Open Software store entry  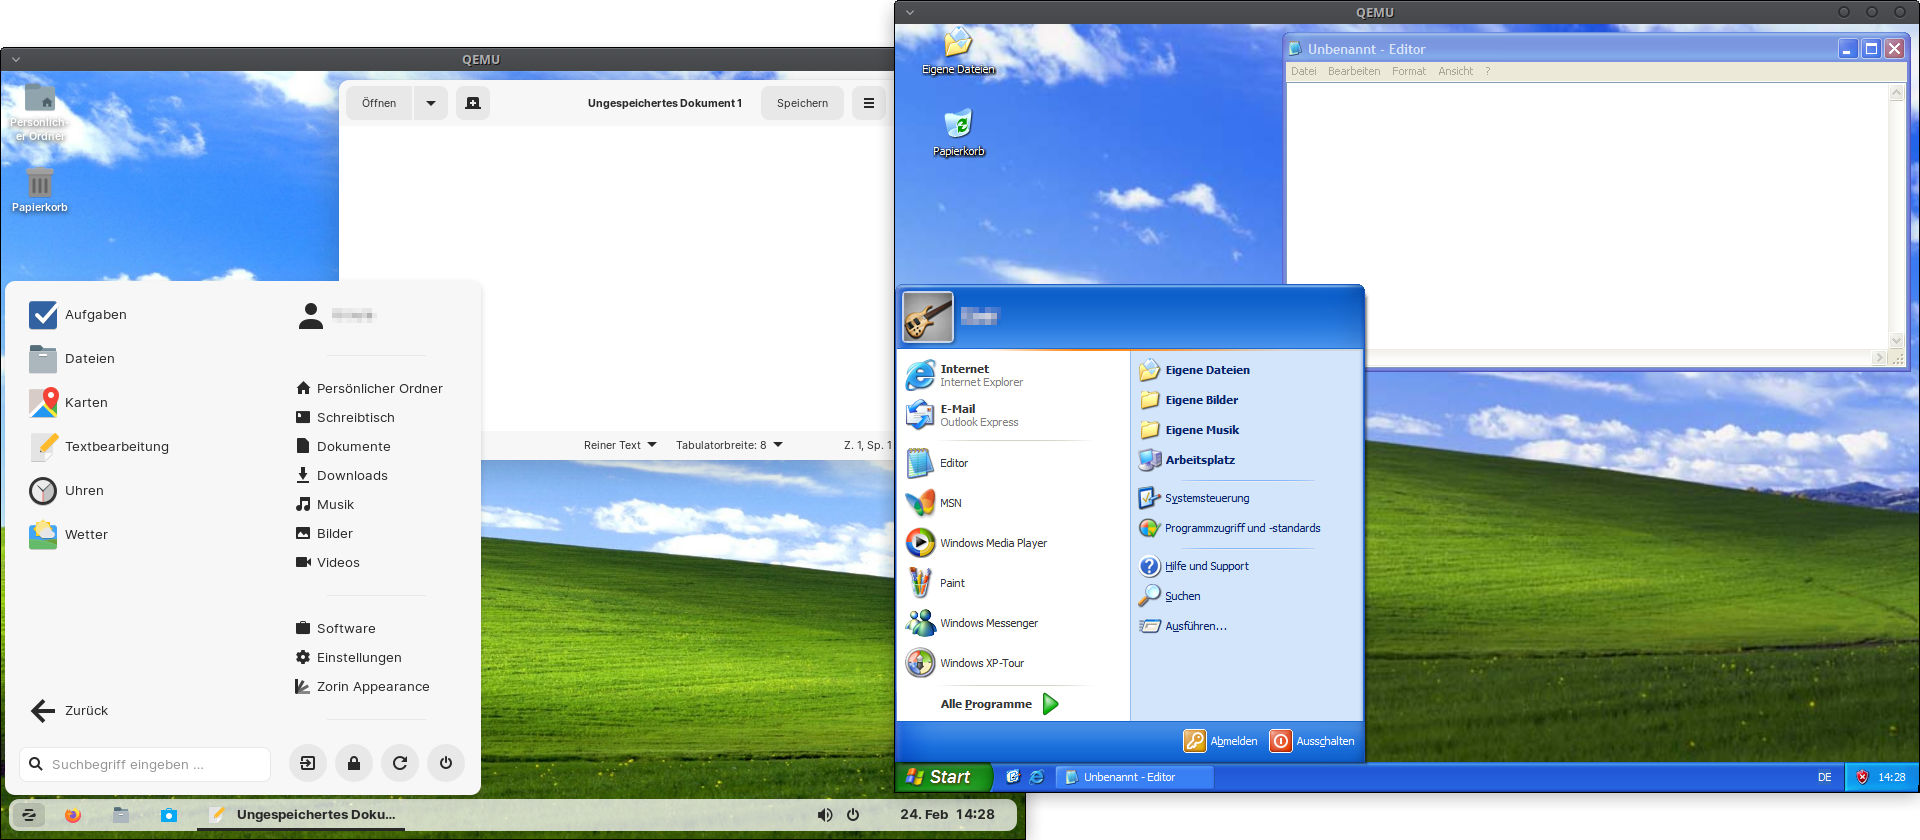coord(336,628)
